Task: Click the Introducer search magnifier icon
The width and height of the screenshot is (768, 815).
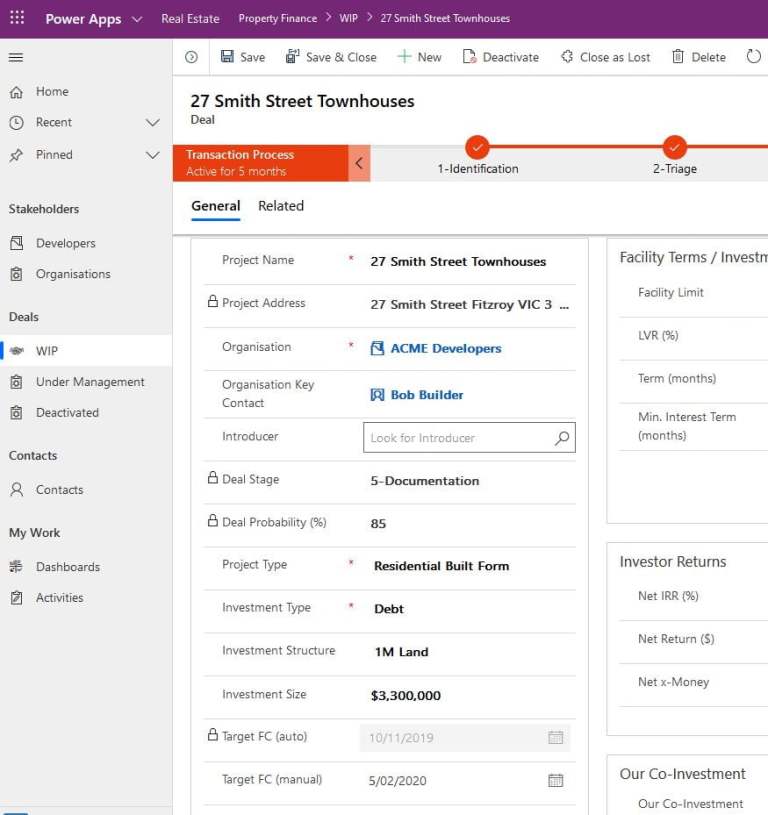Action: point(562,438)
